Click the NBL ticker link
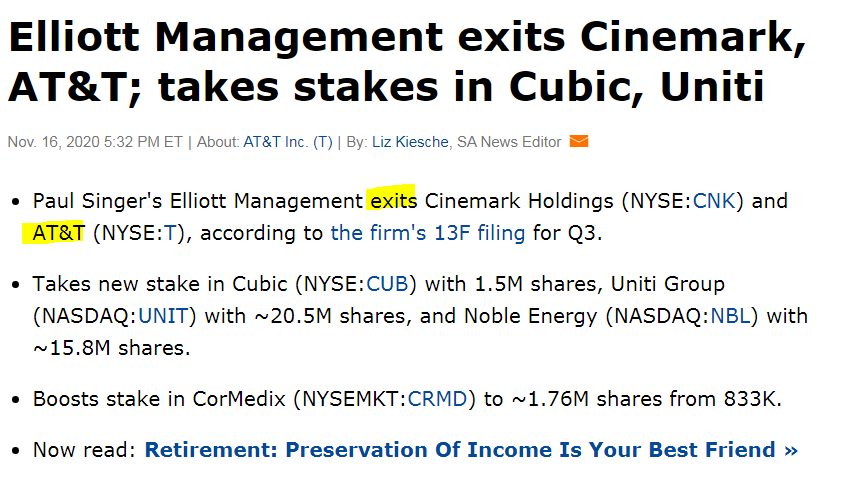 click(731, 317)
